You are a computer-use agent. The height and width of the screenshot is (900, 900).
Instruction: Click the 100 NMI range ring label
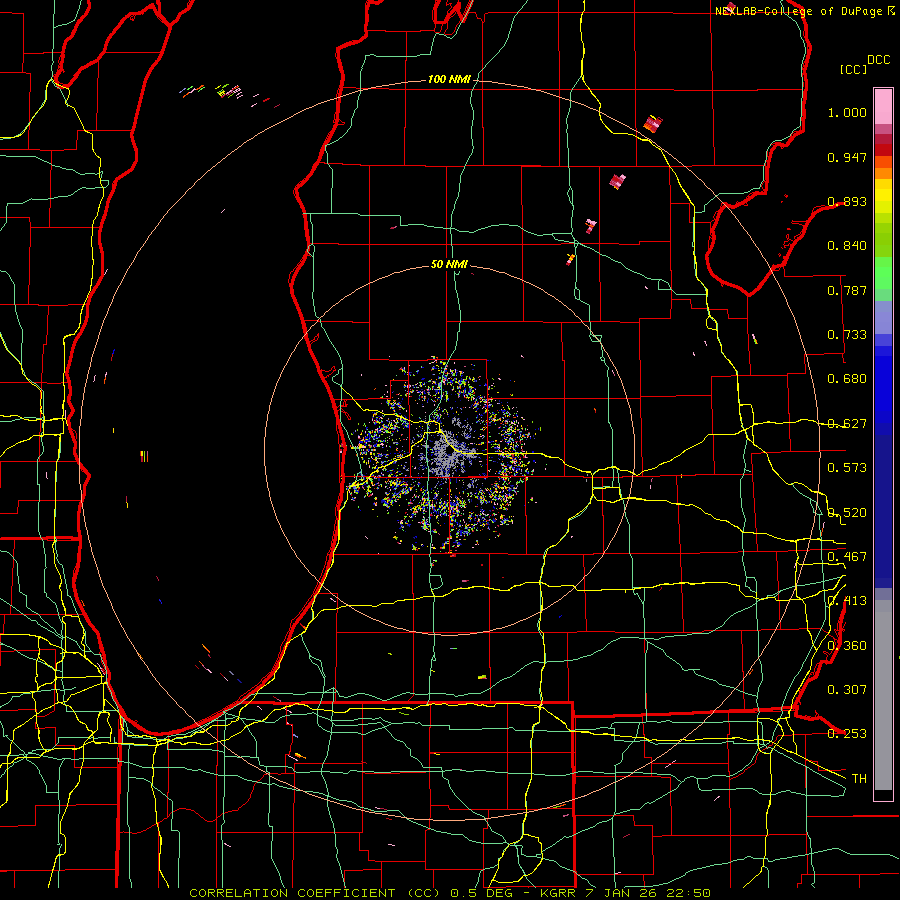448,79
